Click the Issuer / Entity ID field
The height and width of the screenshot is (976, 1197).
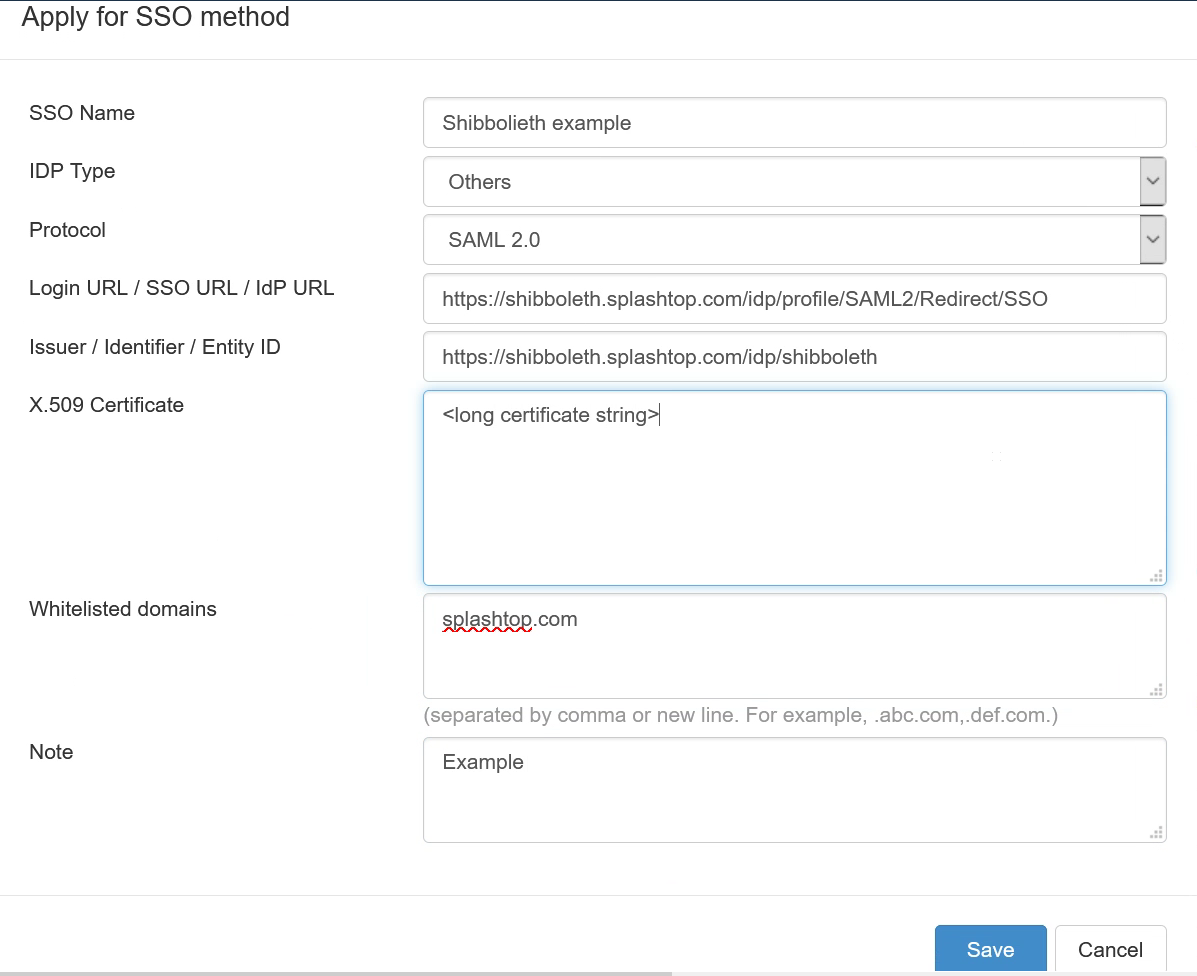click(795, 356)
